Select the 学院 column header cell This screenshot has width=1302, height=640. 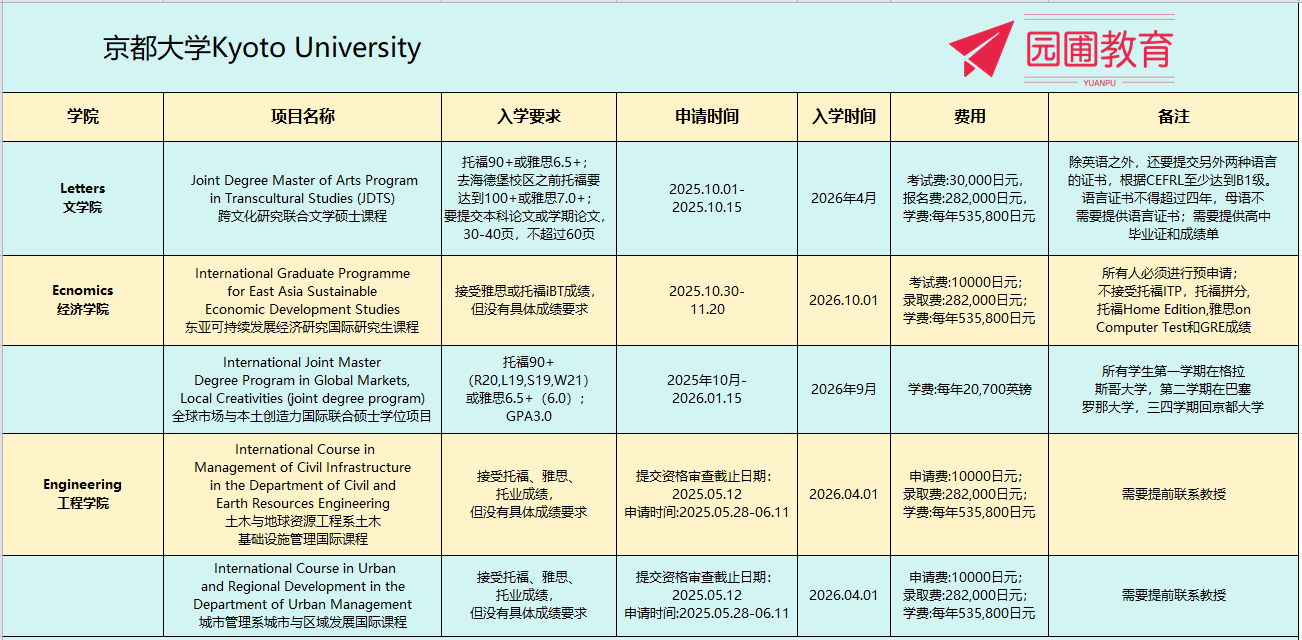83,117
